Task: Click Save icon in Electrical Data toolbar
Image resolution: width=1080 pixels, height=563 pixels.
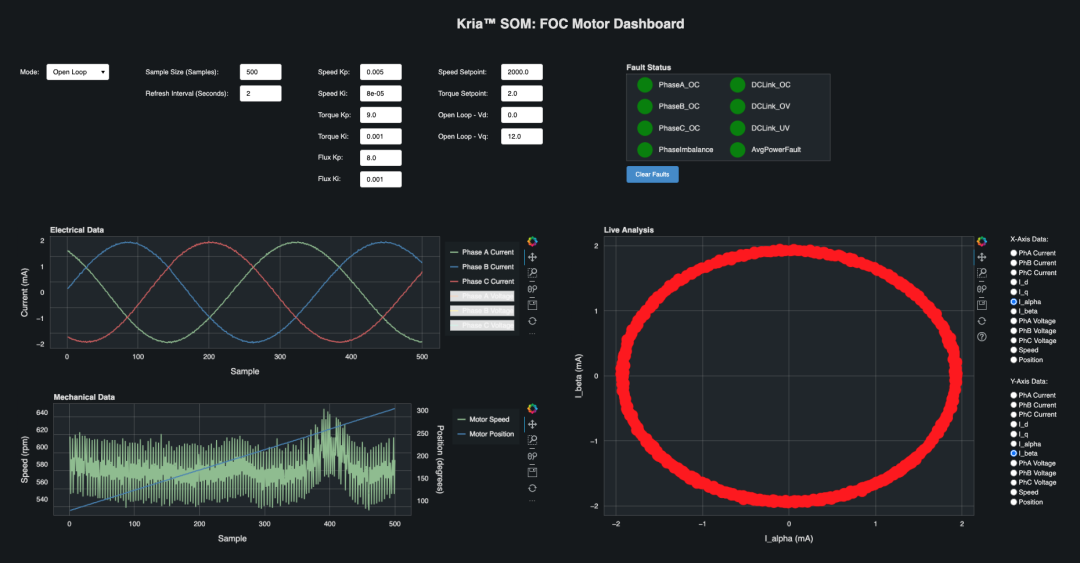Action: pos(533,305)
